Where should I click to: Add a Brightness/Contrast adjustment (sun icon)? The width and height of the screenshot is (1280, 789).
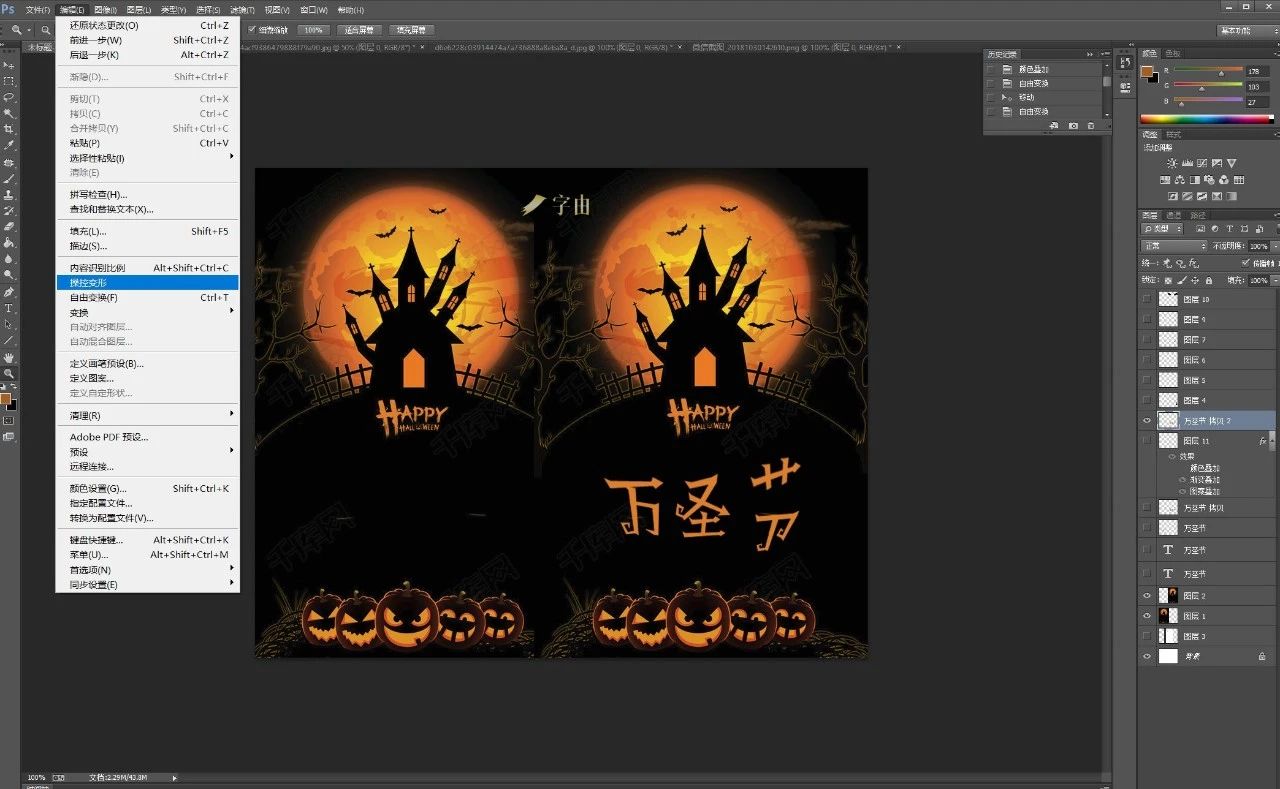[1172, 163]
